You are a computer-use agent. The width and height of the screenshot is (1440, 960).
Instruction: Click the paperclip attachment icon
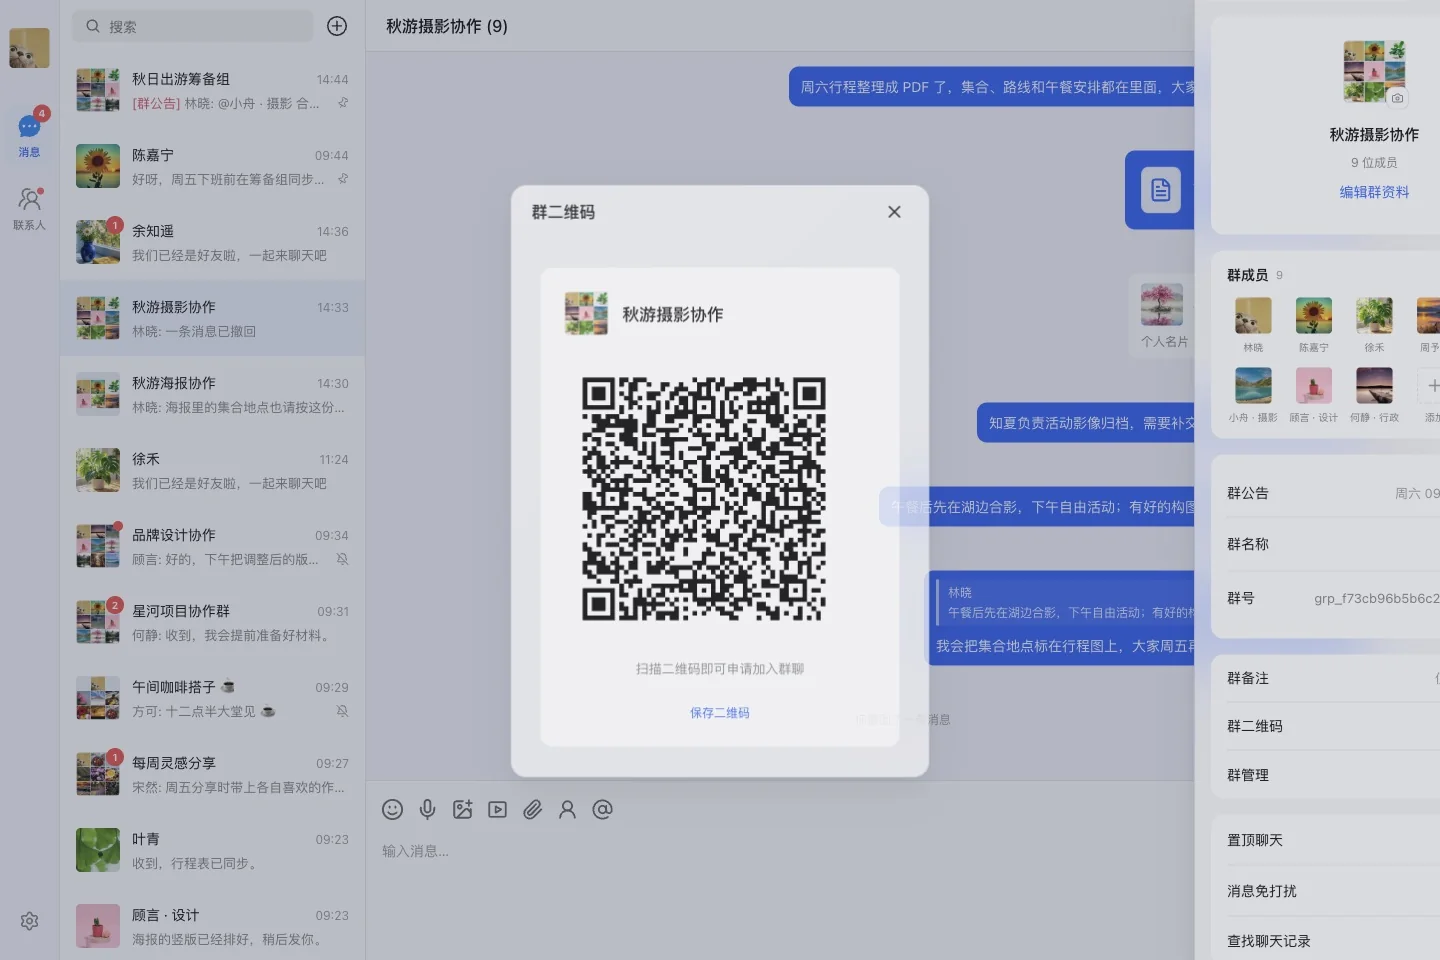(532, 809)
